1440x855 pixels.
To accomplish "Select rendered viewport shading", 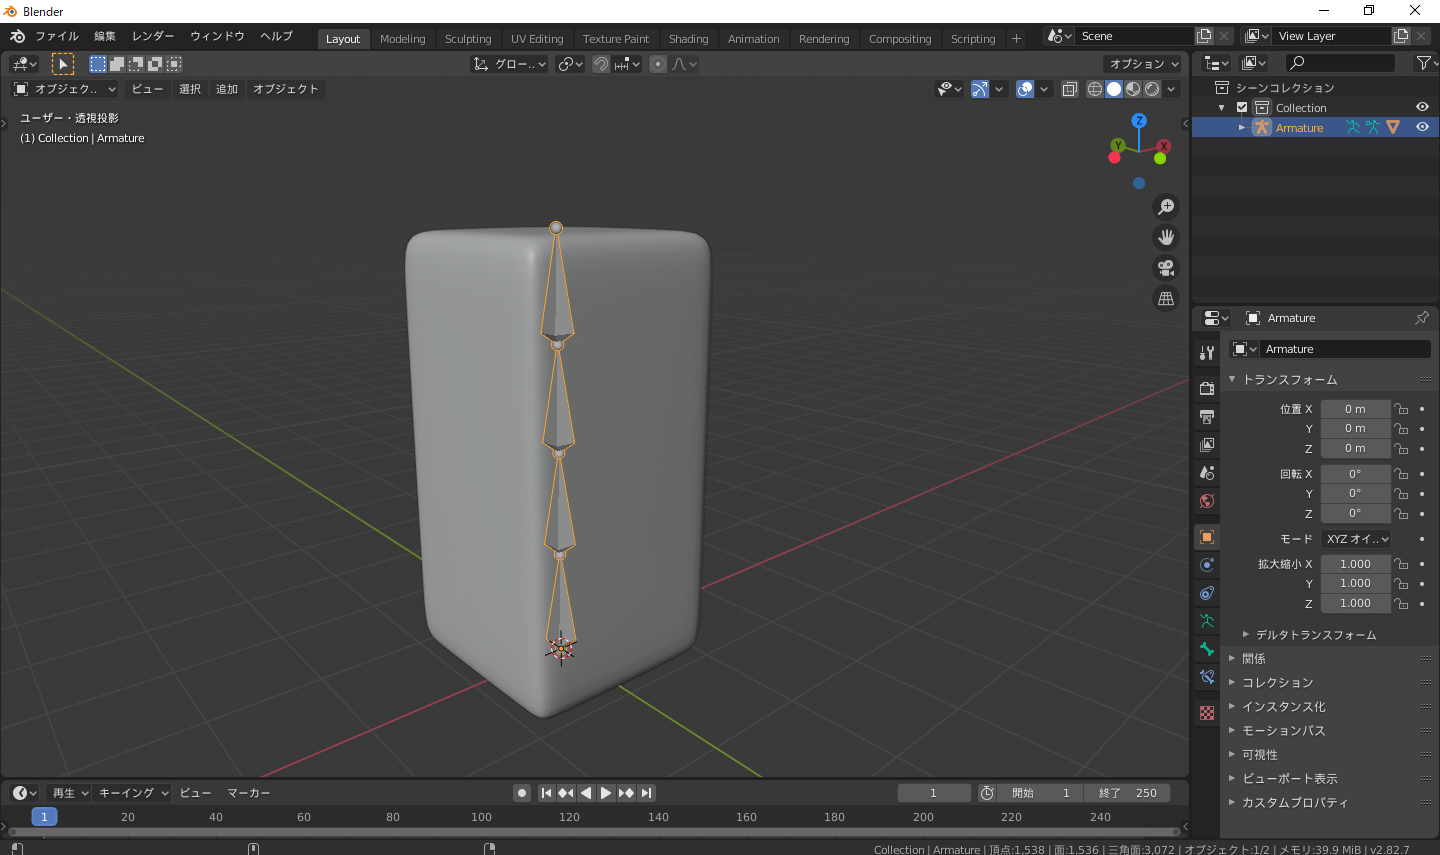I will [1152, 89].
